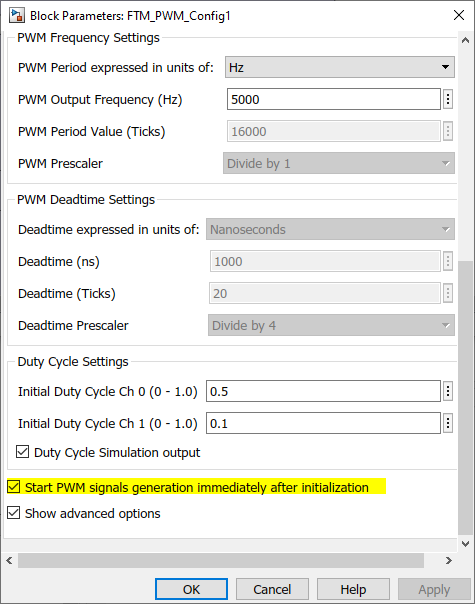Open options menu beside Initial Duty Cycle Ch 0
The height and width of the screenshot is (604, 475).
pos(448,391)
